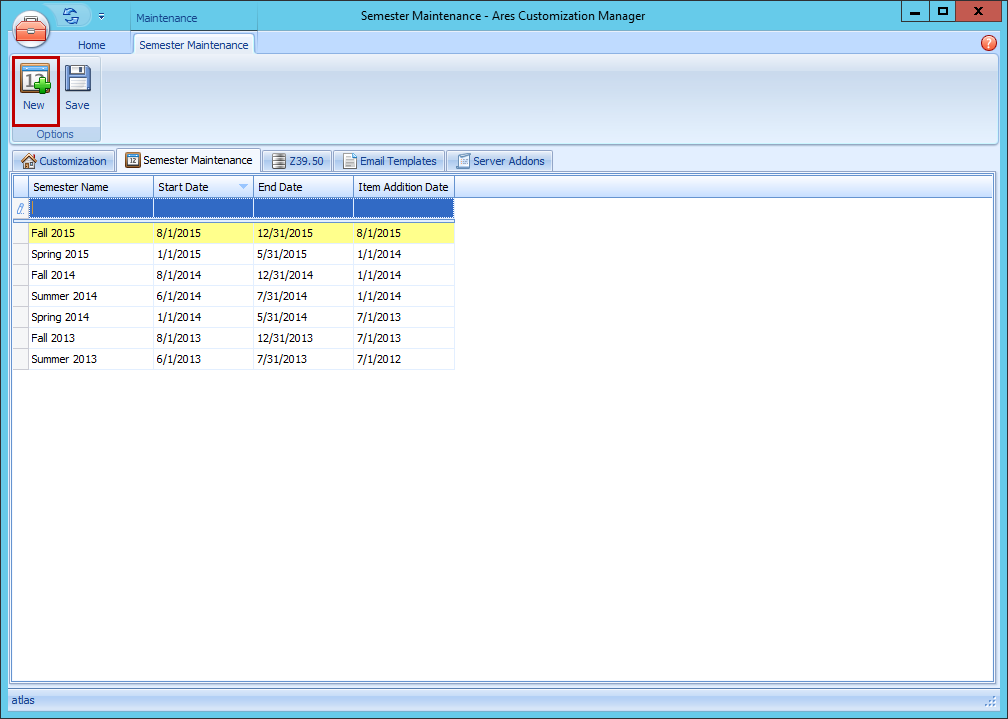Expand the quick access toolbar customize arrow
Screen dimensions: 1008x719
[x=101, y=16]
